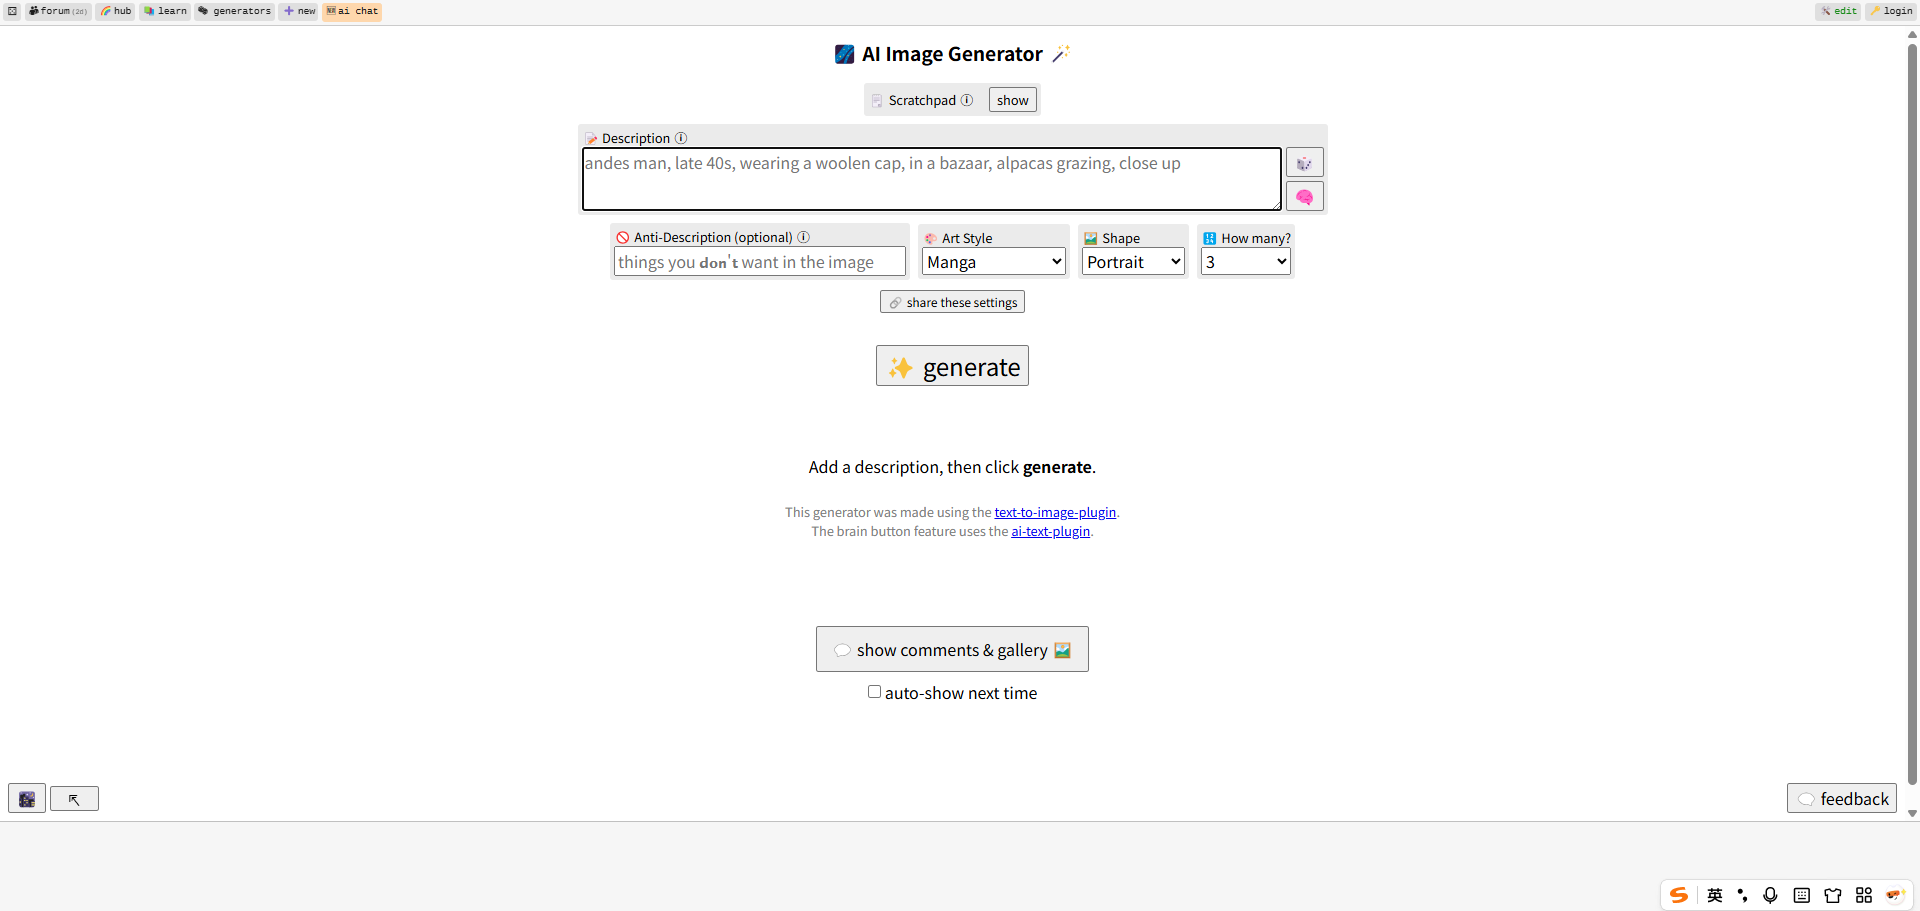This screenshot has height=911, width=1920.
Task: Open the info tooltip next to Description
Action: pos(681,138)
